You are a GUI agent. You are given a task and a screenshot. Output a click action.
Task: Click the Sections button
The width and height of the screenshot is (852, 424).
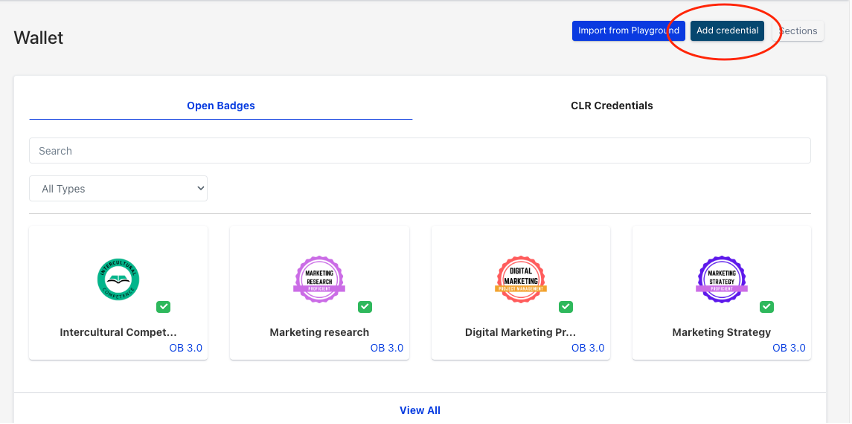point(798,31)
